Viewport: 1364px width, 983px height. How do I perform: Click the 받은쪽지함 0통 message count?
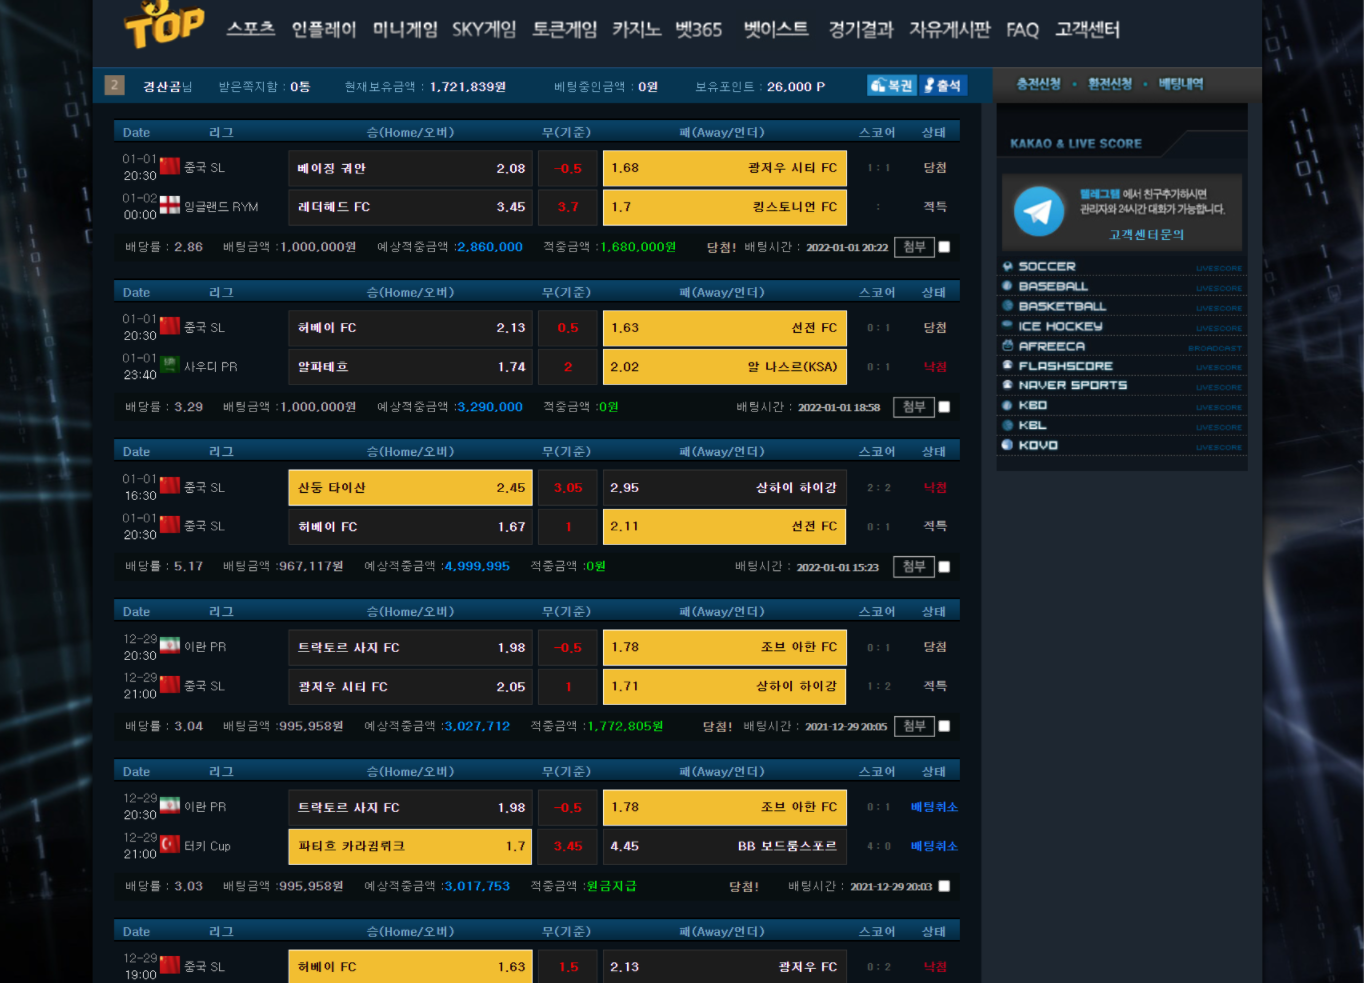click(x=264, y=87)
